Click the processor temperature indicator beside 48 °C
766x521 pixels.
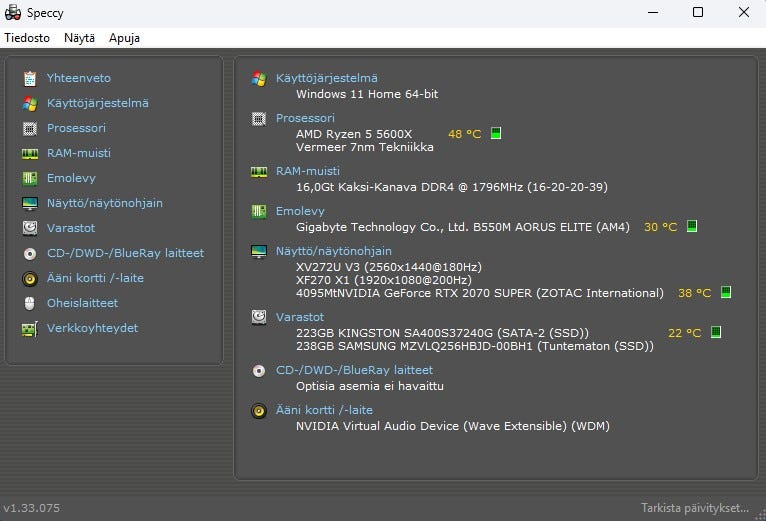[496, 133]
